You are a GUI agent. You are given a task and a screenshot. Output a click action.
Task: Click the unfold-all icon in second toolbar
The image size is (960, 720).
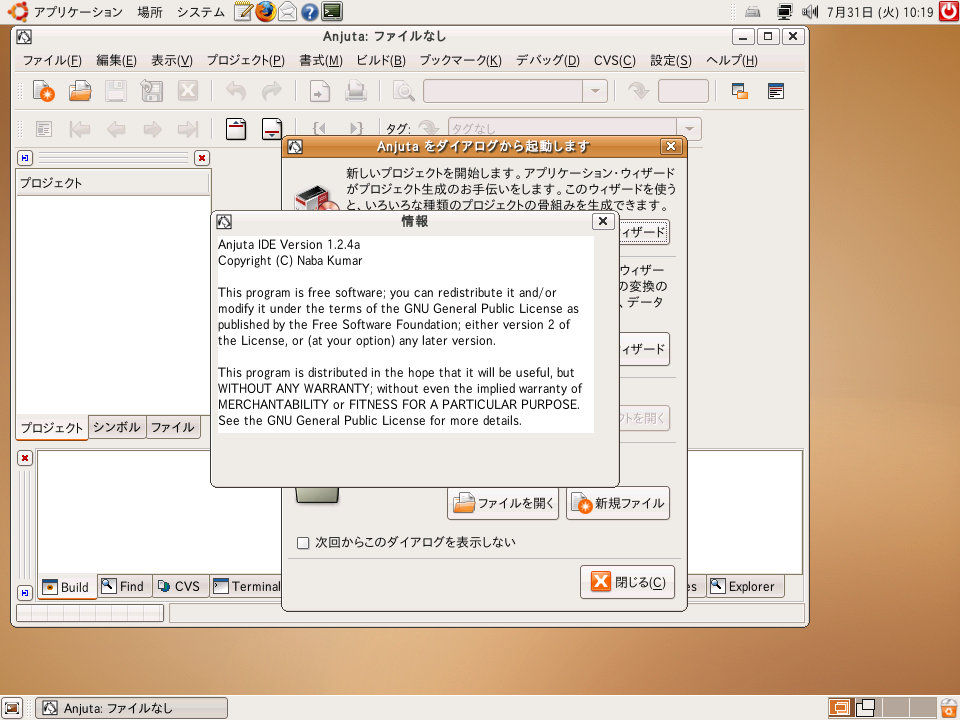click(x=271, y=129)
